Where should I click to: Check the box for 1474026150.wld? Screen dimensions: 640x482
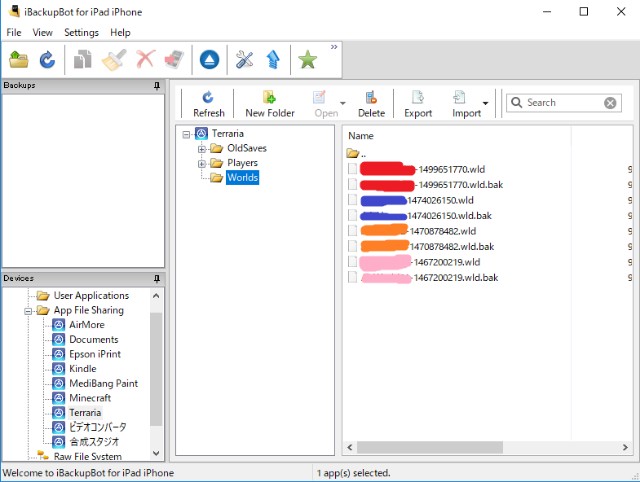pyautogui.click(x=353, y=200)
